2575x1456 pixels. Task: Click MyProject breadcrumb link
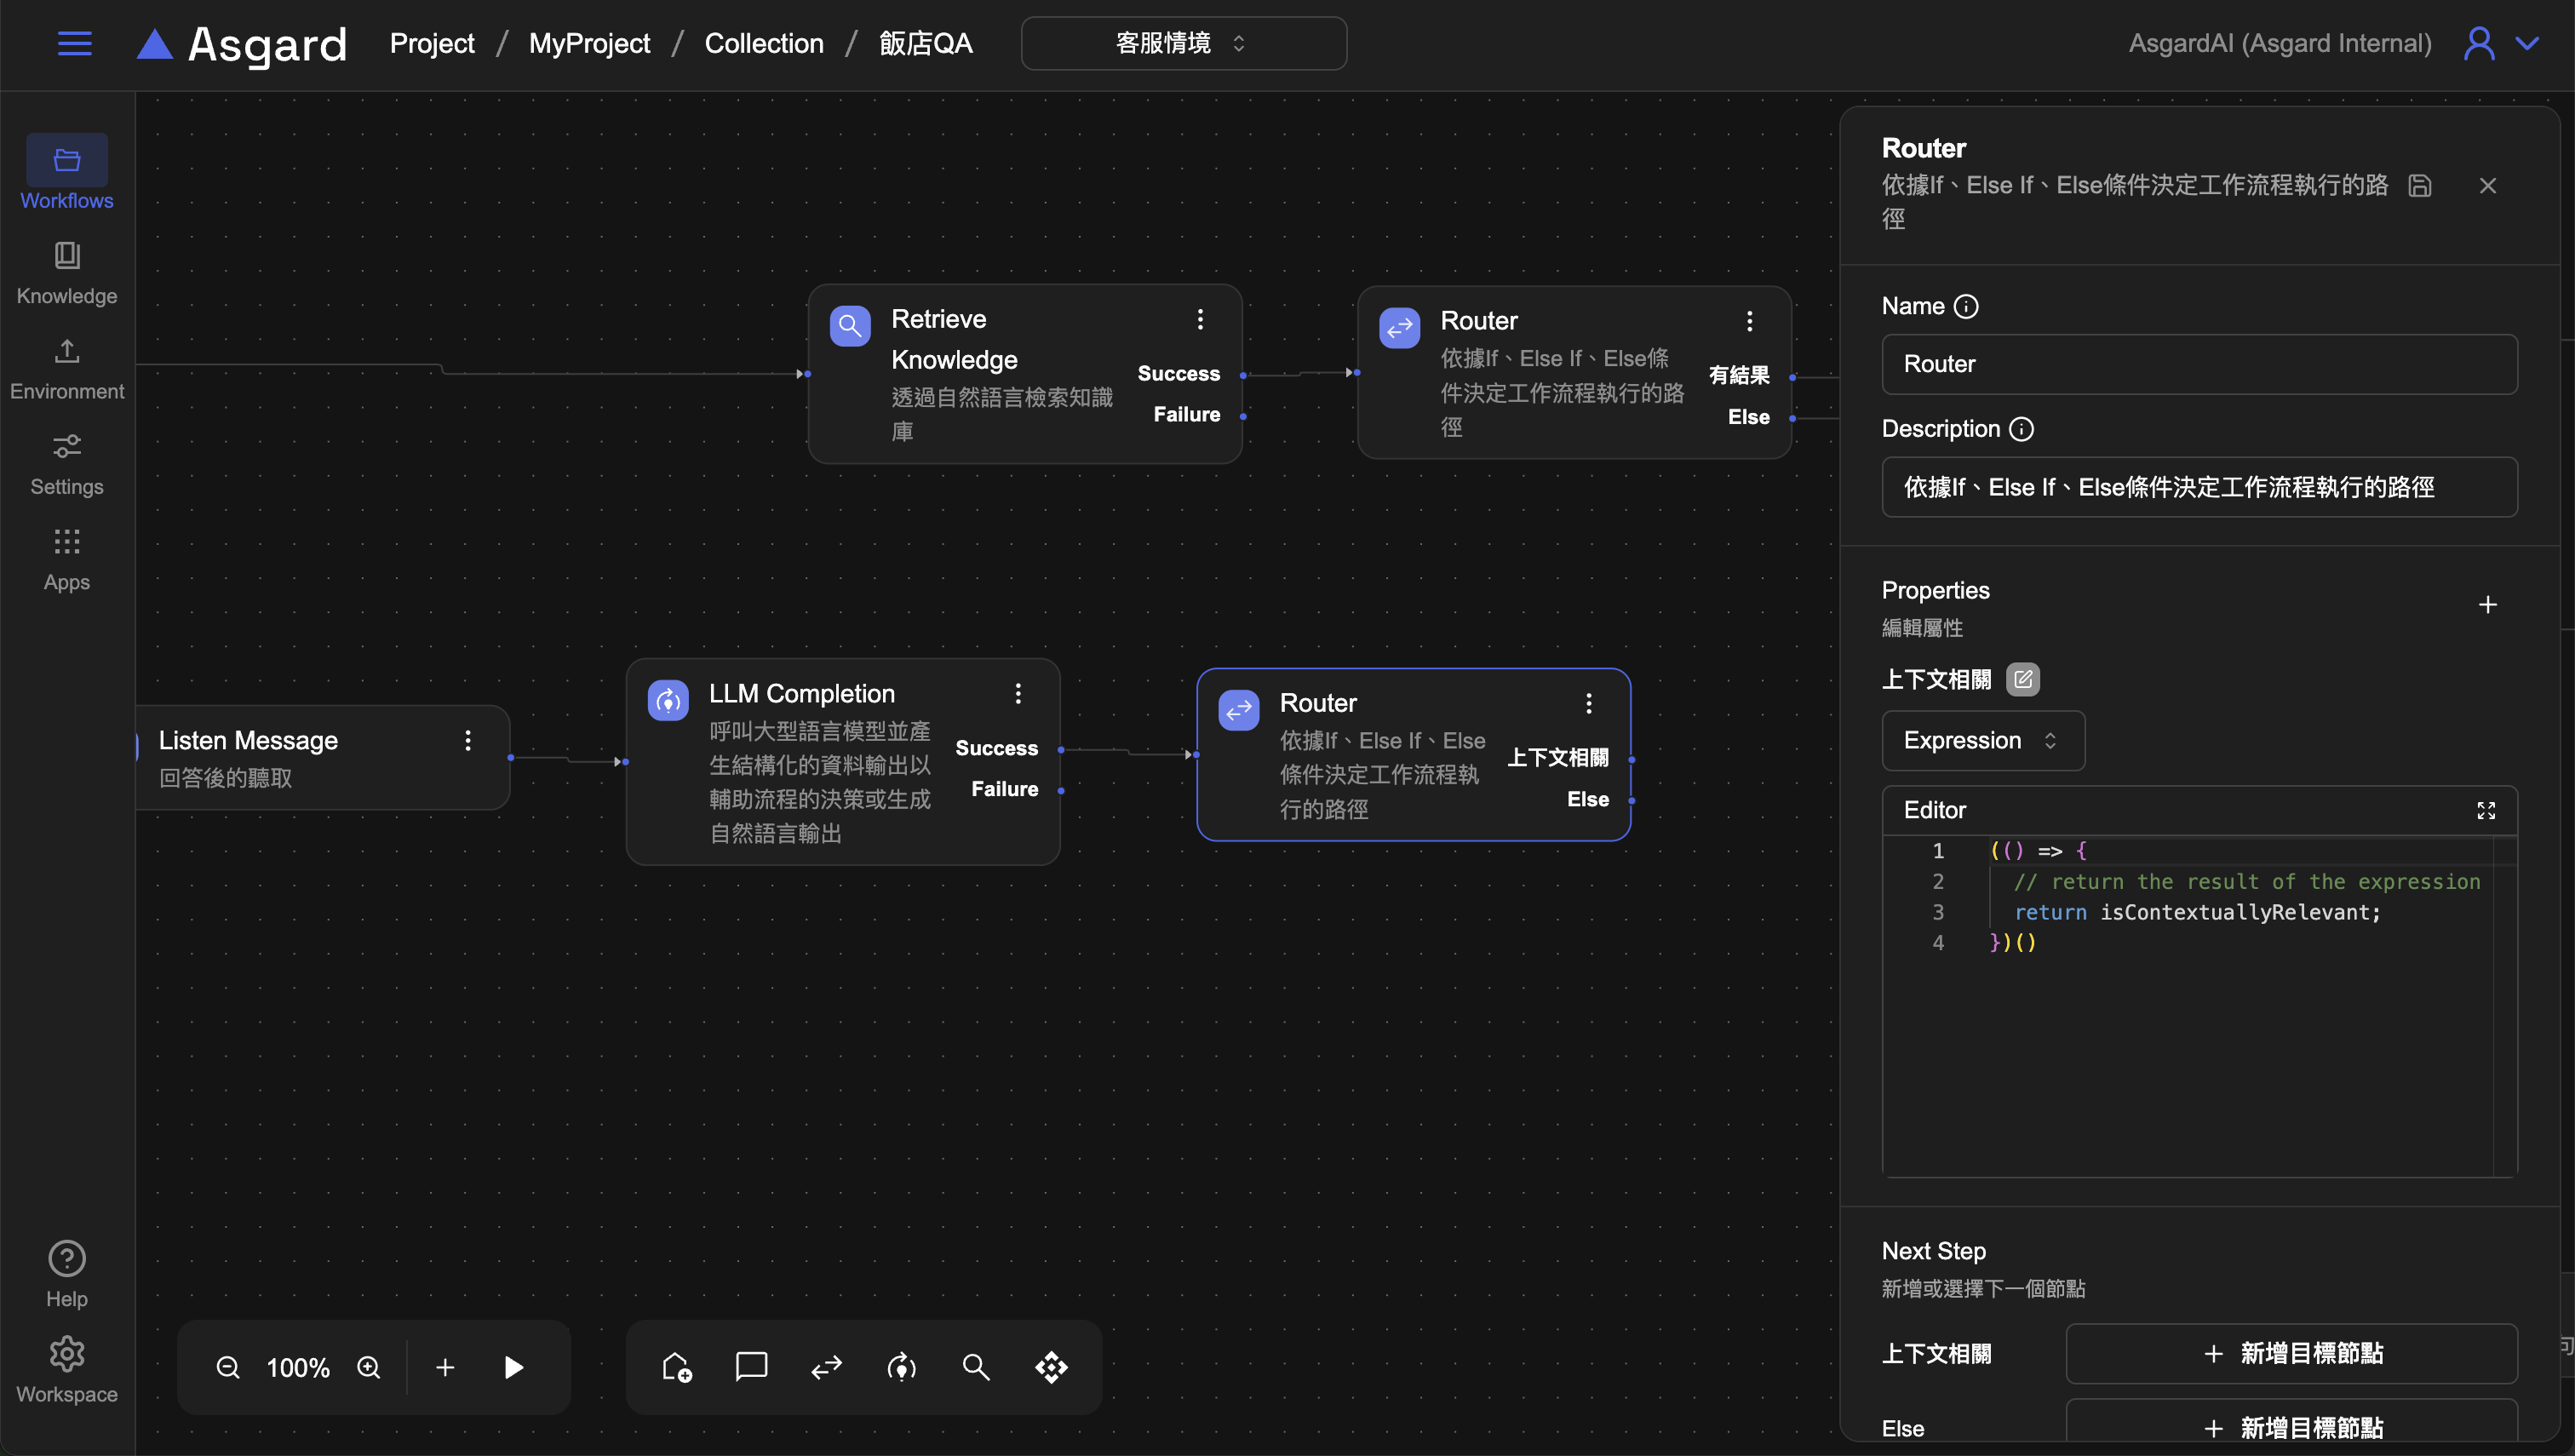[589, 43]
